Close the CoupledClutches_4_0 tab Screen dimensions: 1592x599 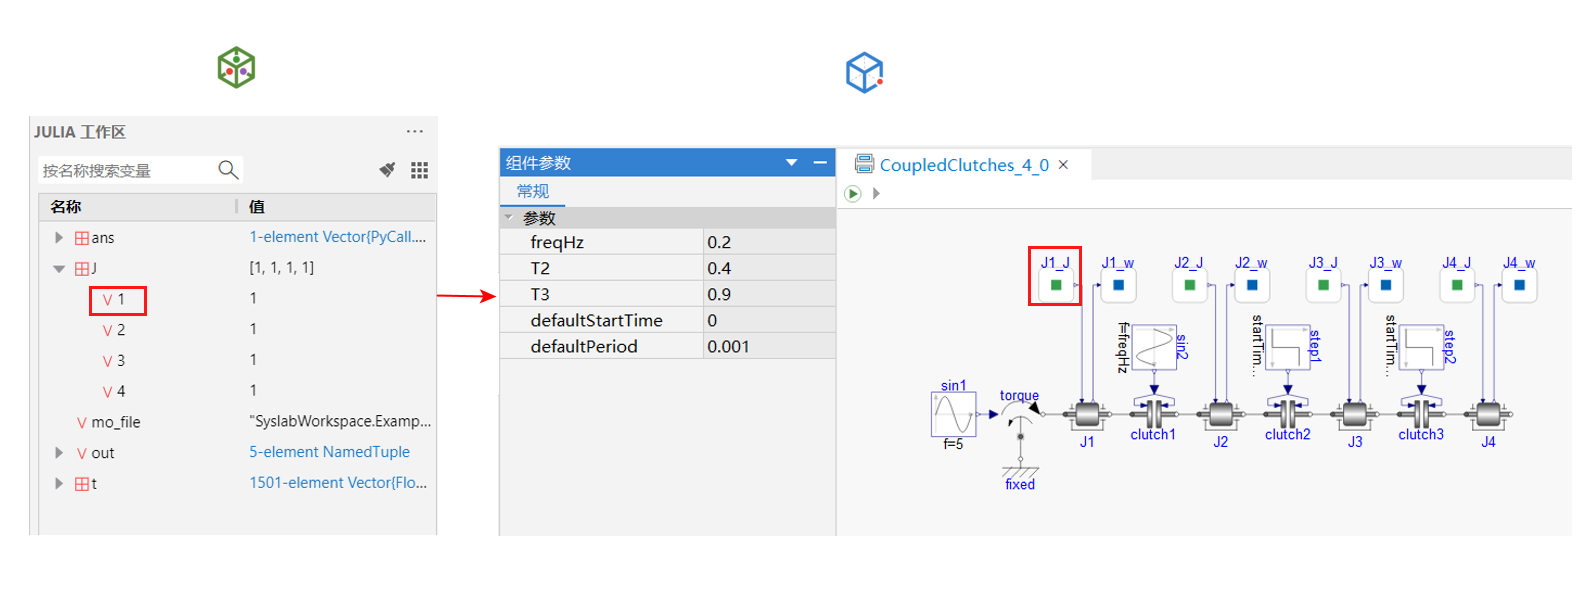pyautogui.click(x=1064, y=165)
